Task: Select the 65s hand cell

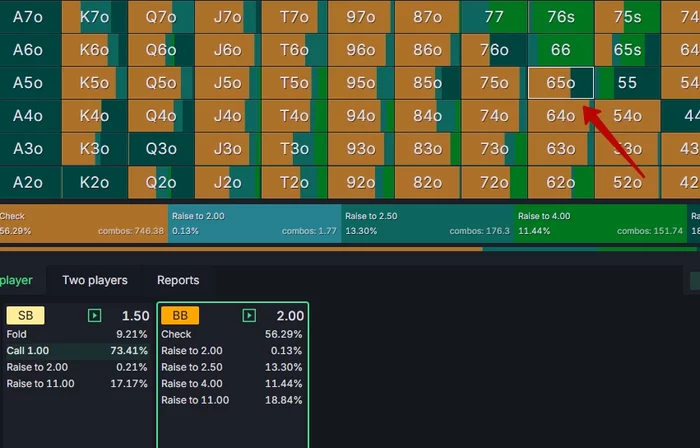Action: pyautogui.click(x=627, y=50)
